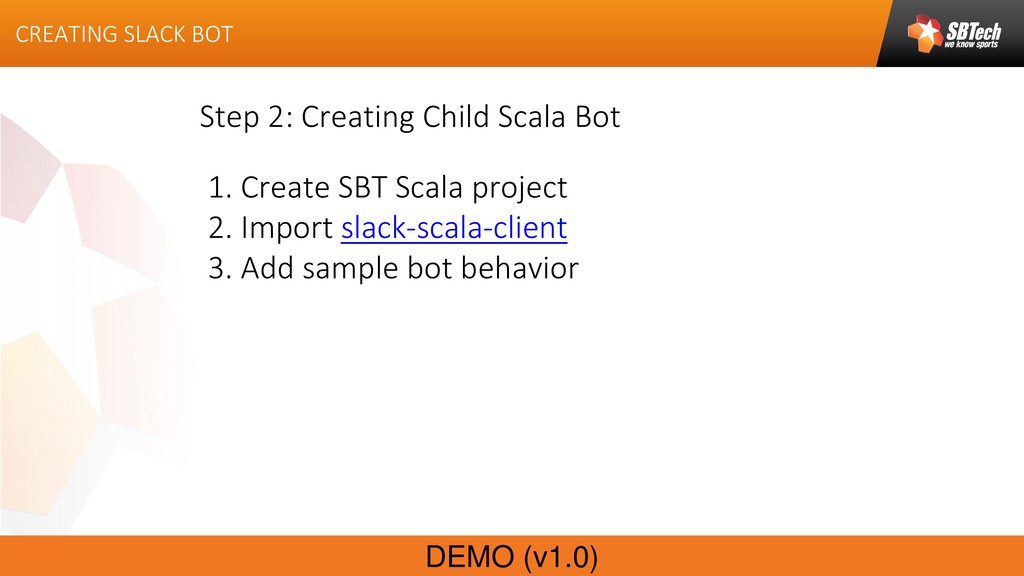Click the number '2.' list marker
Screen dimensions: 1024x576
[x=220, y=229]
